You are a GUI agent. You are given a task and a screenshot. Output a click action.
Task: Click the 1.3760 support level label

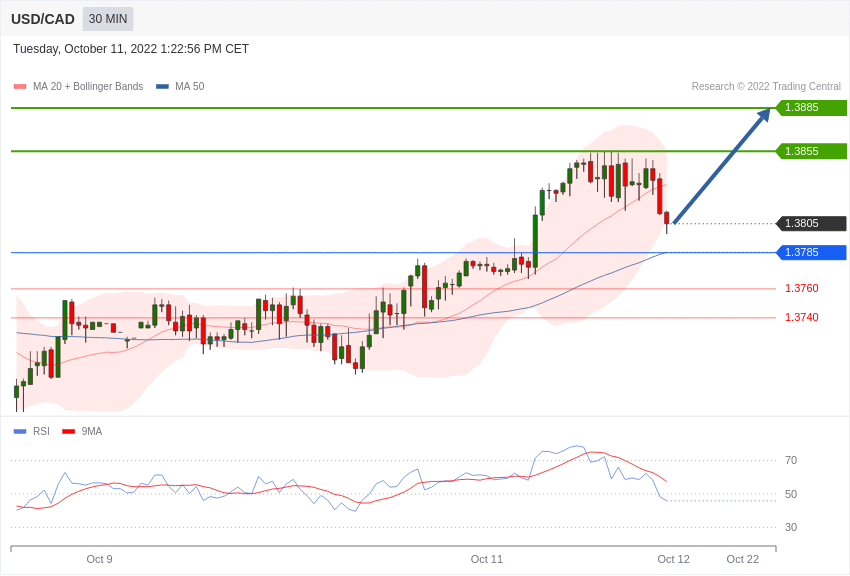[801, 288]
